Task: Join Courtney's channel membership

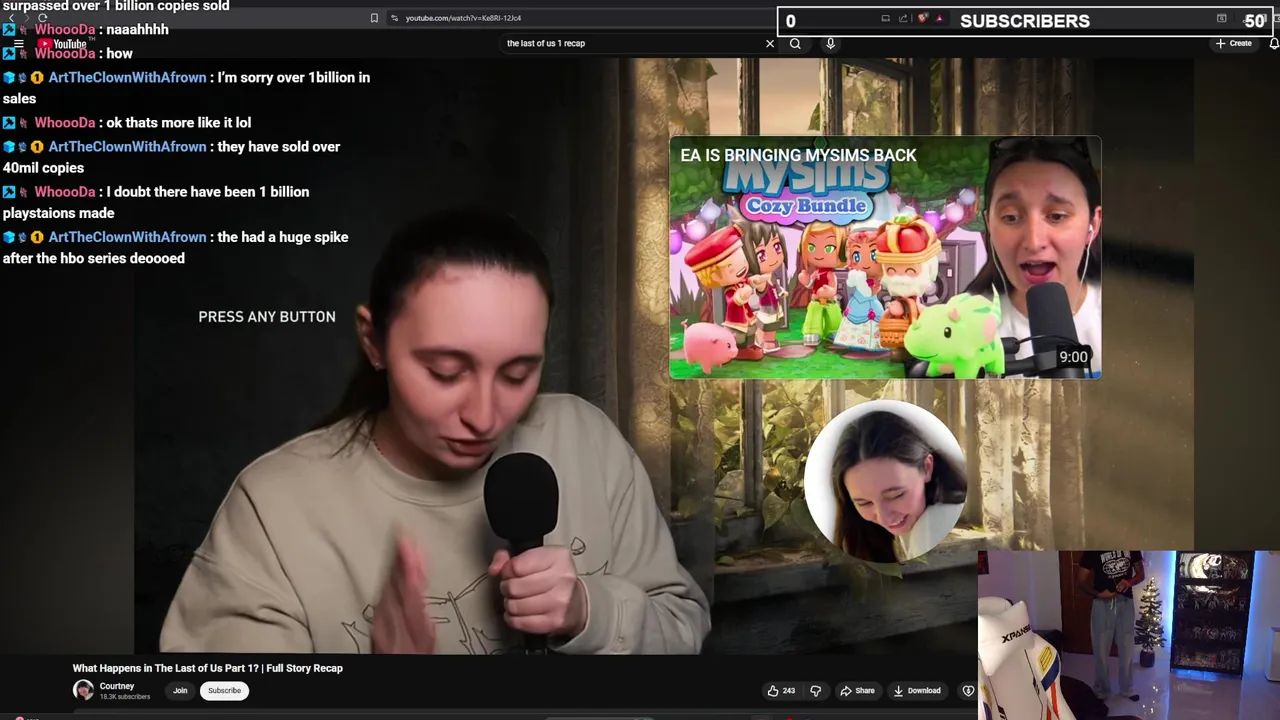Action: [x=180, y=690]
